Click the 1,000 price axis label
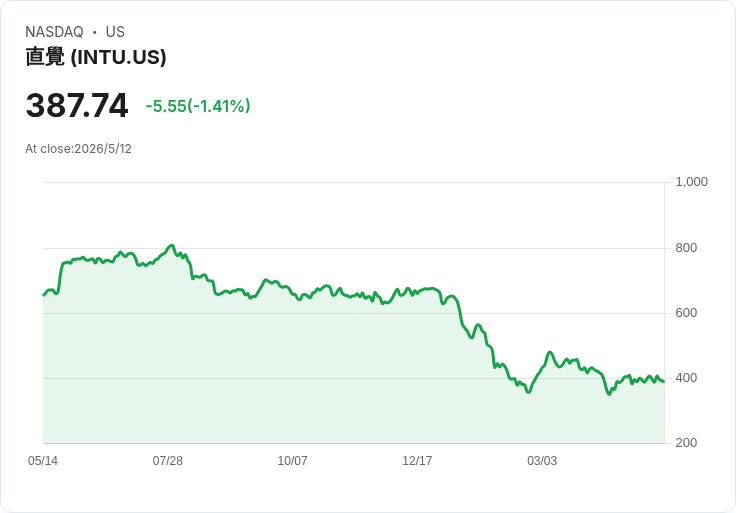Image resolution: width=736 pixels, height=513 pixels. [x=691, y=182]
